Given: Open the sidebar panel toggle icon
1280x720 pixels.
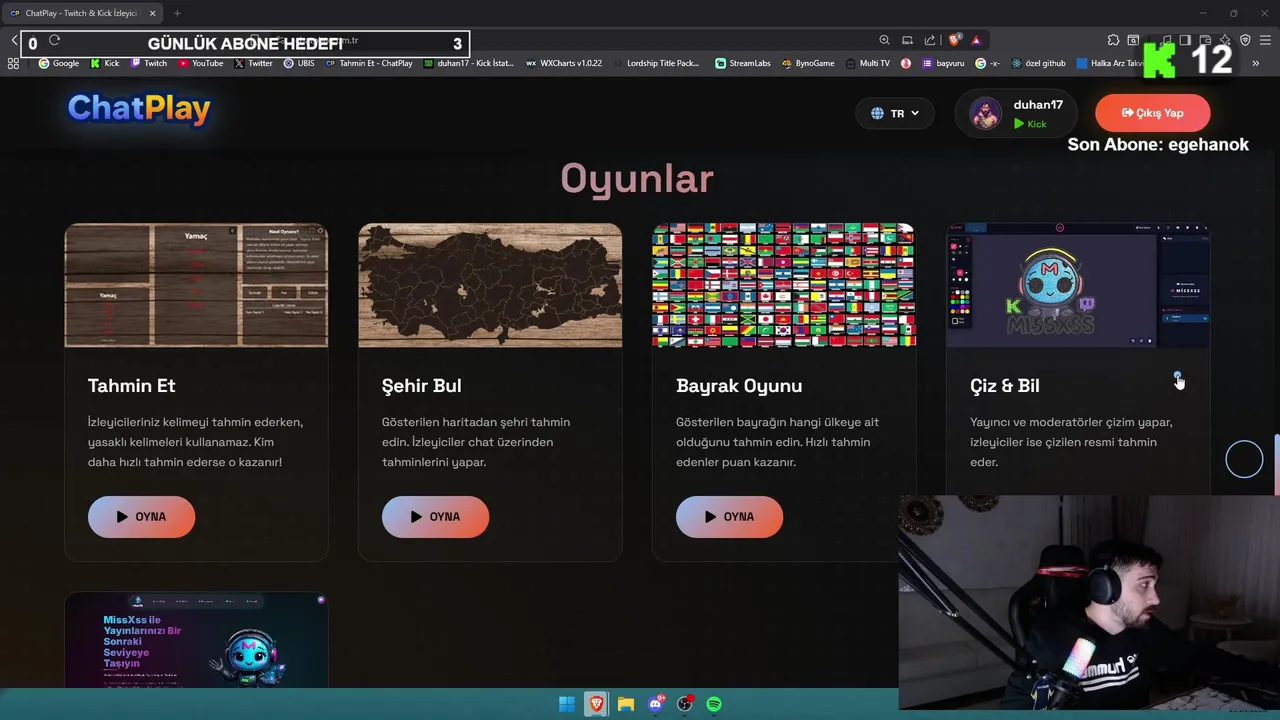Looking at the screenshot, I should pyautogui.click(x=1184, y=40).
